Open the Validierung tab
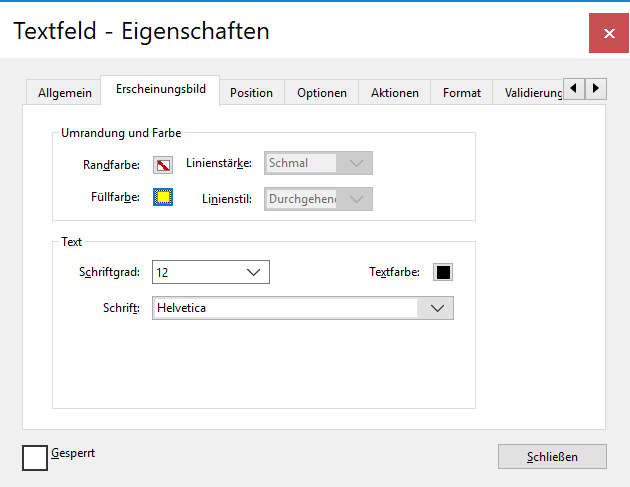 click(528, 92)
